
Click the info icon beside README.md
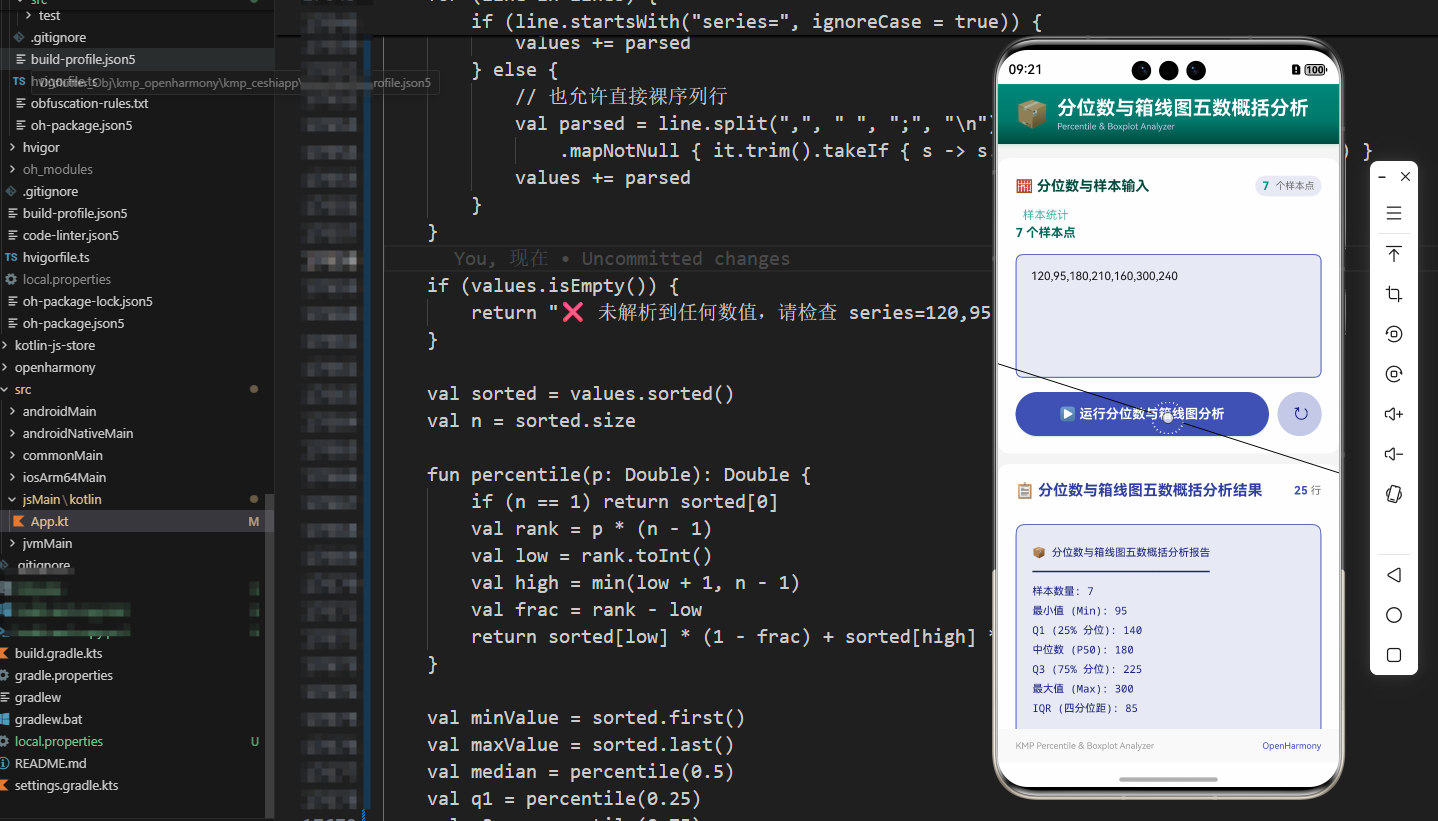(x=5, y=763)
